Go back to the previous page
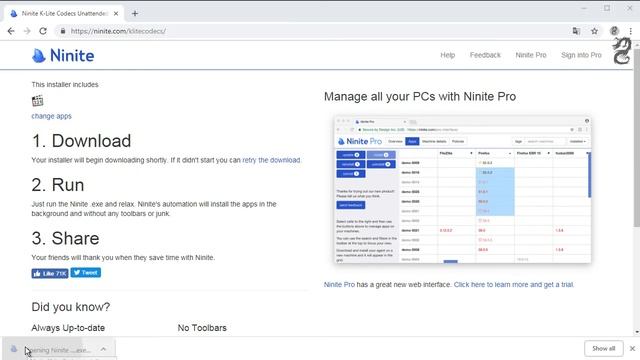Screen dimensions: 640x360 click(x=11, y=31)
